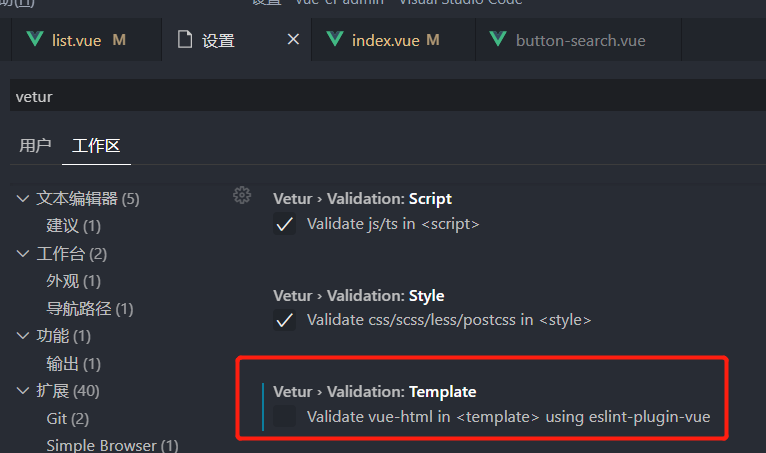Click the Vetur Validation: Template setting title
This screenshot has height=453, width=766.
pyautogui.click(x=375, y=392)
